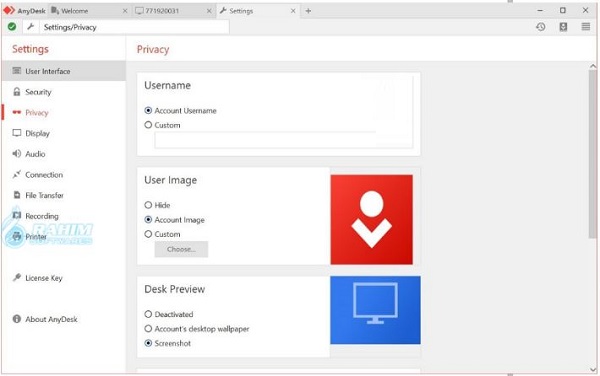Click the scrollbar up arrow
Image resolution: width=600 pixels, height=376 pixels.
[593, 66]
